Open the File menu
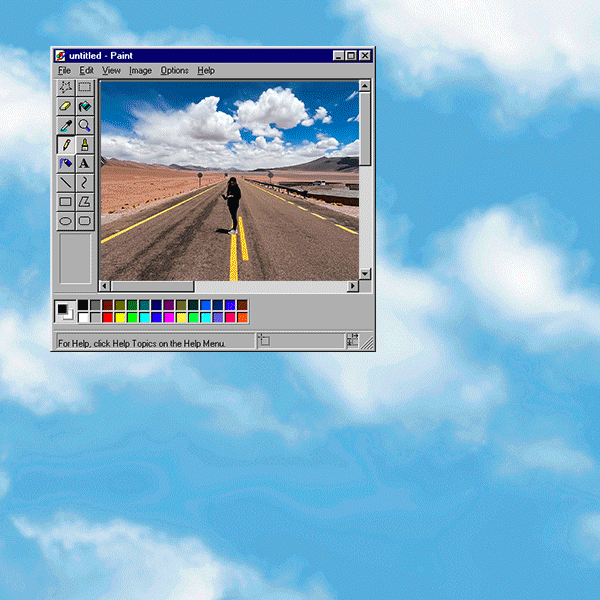This screenshot has width=600, height=600. pyautogui.click(x=64, y=70)
